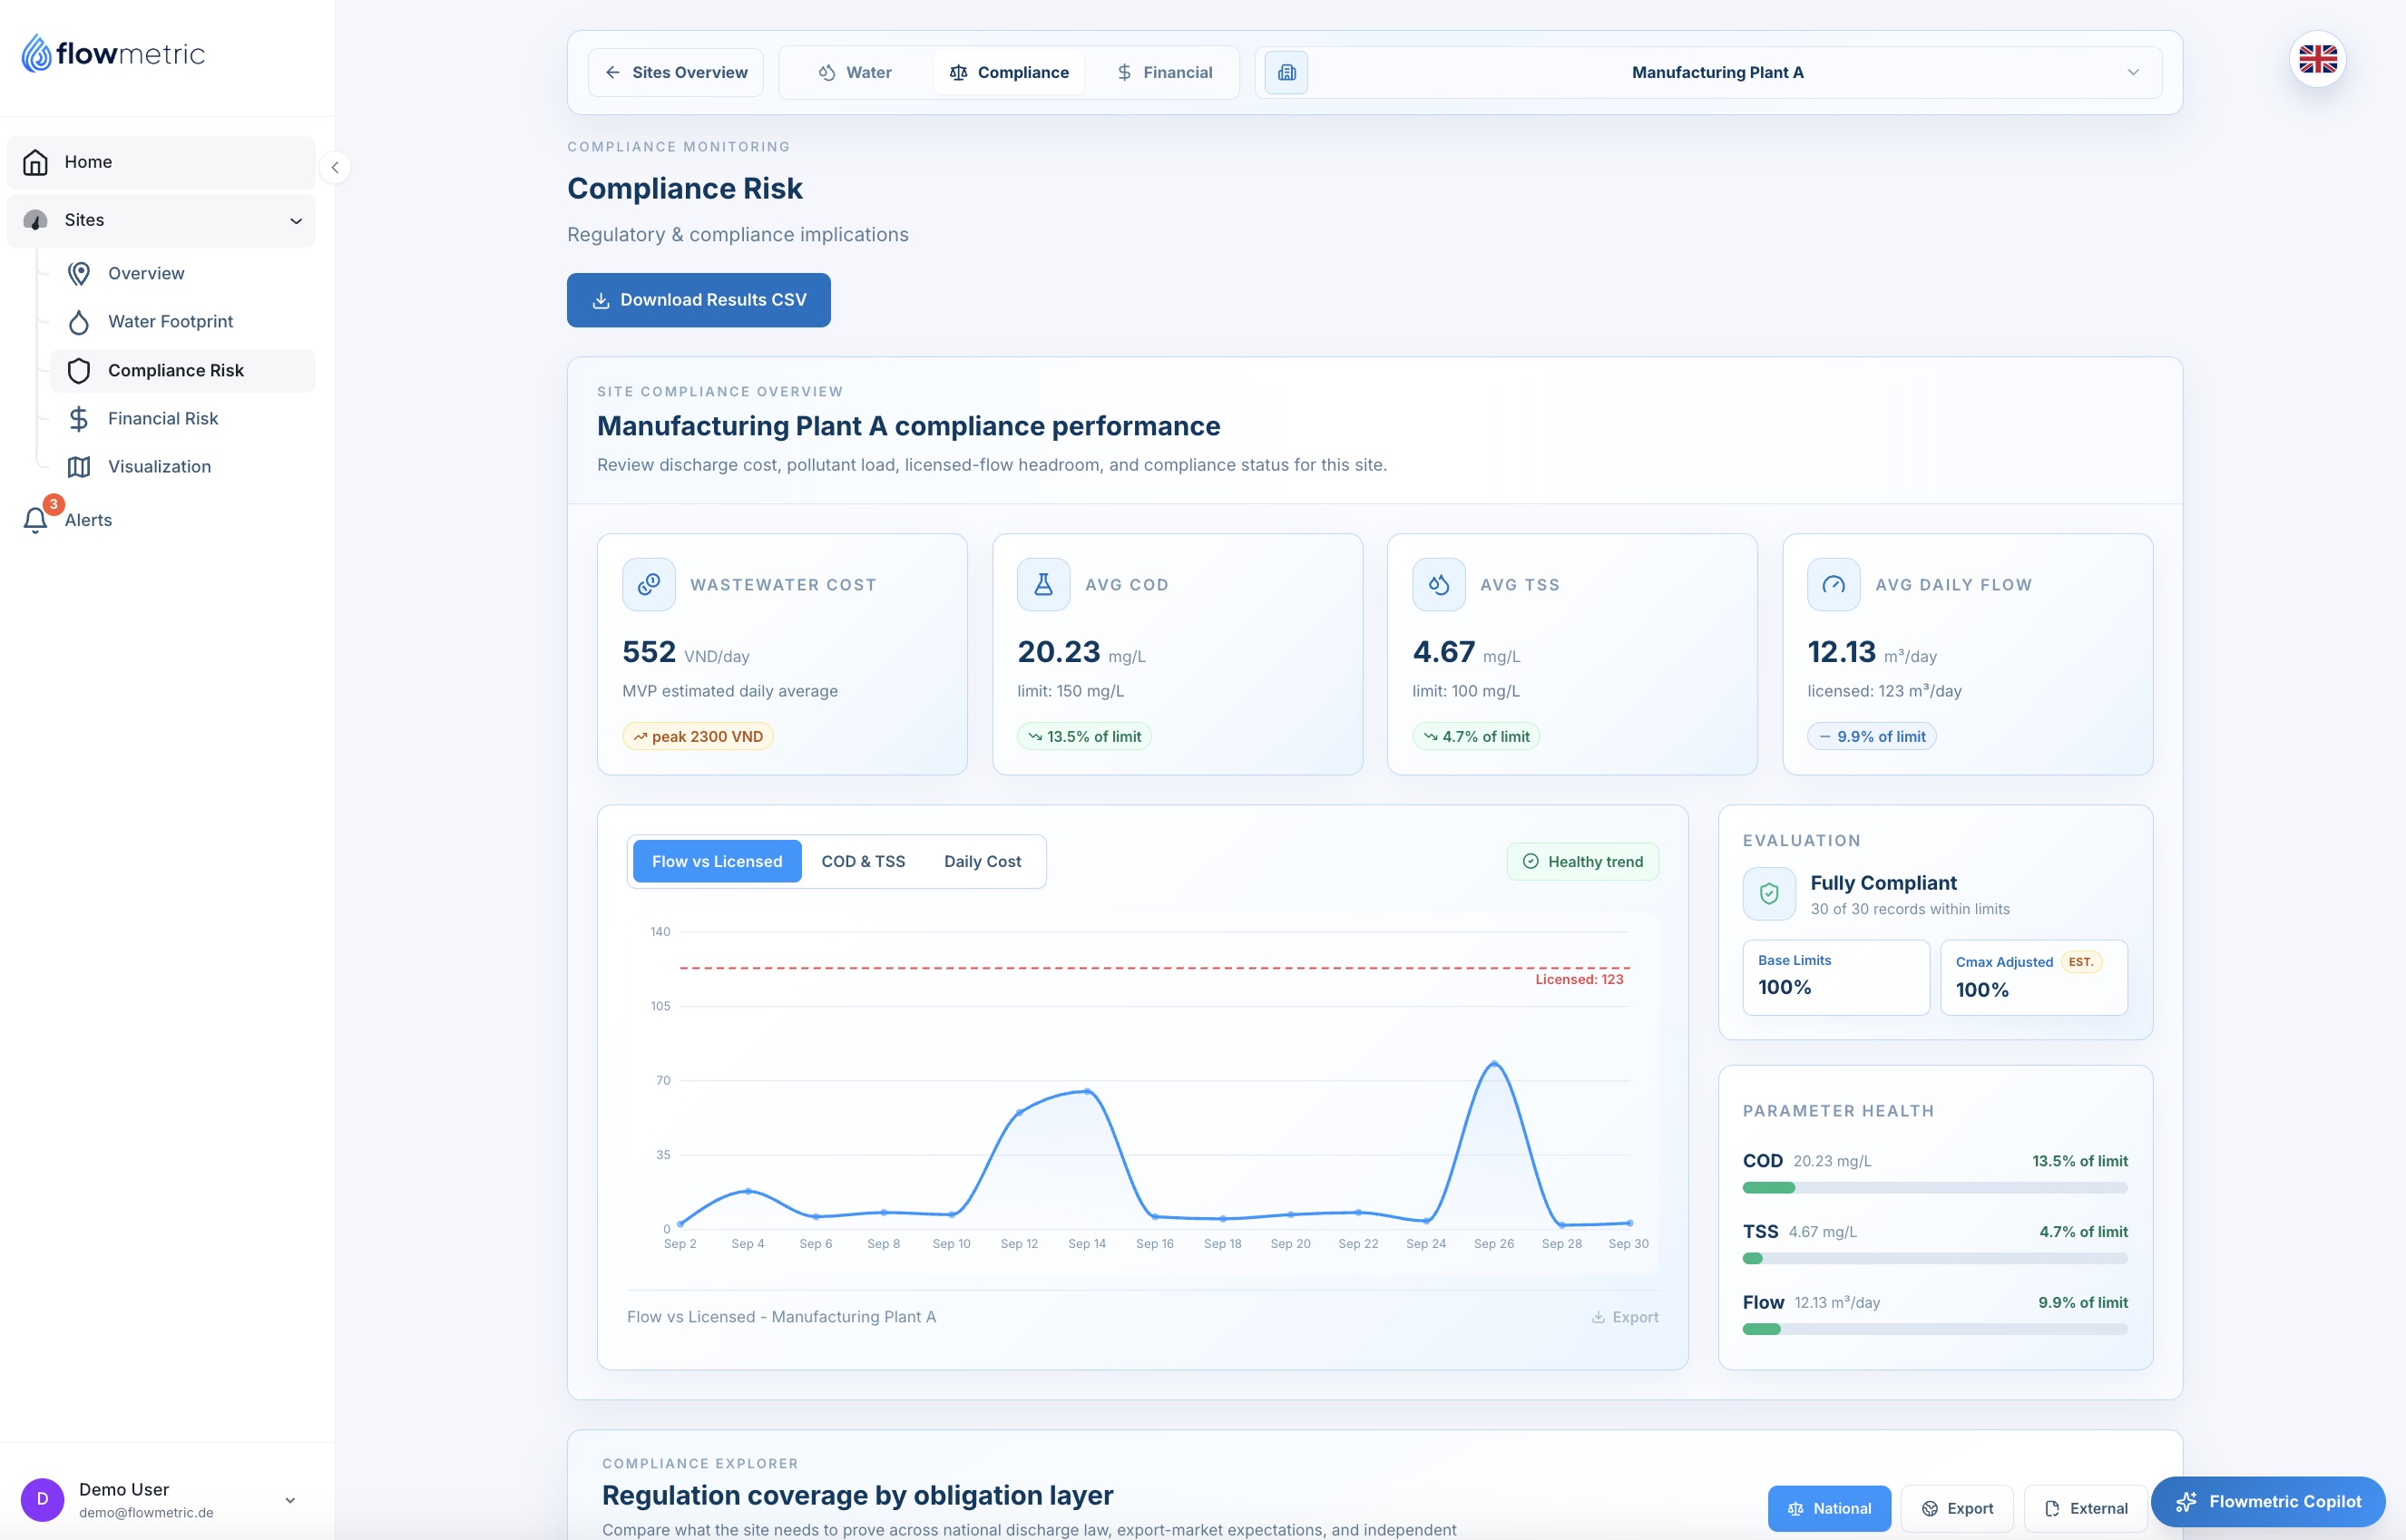Click the Avg COD flask icon
Screen dimensions: 2406x1540
click(1043, 585)
